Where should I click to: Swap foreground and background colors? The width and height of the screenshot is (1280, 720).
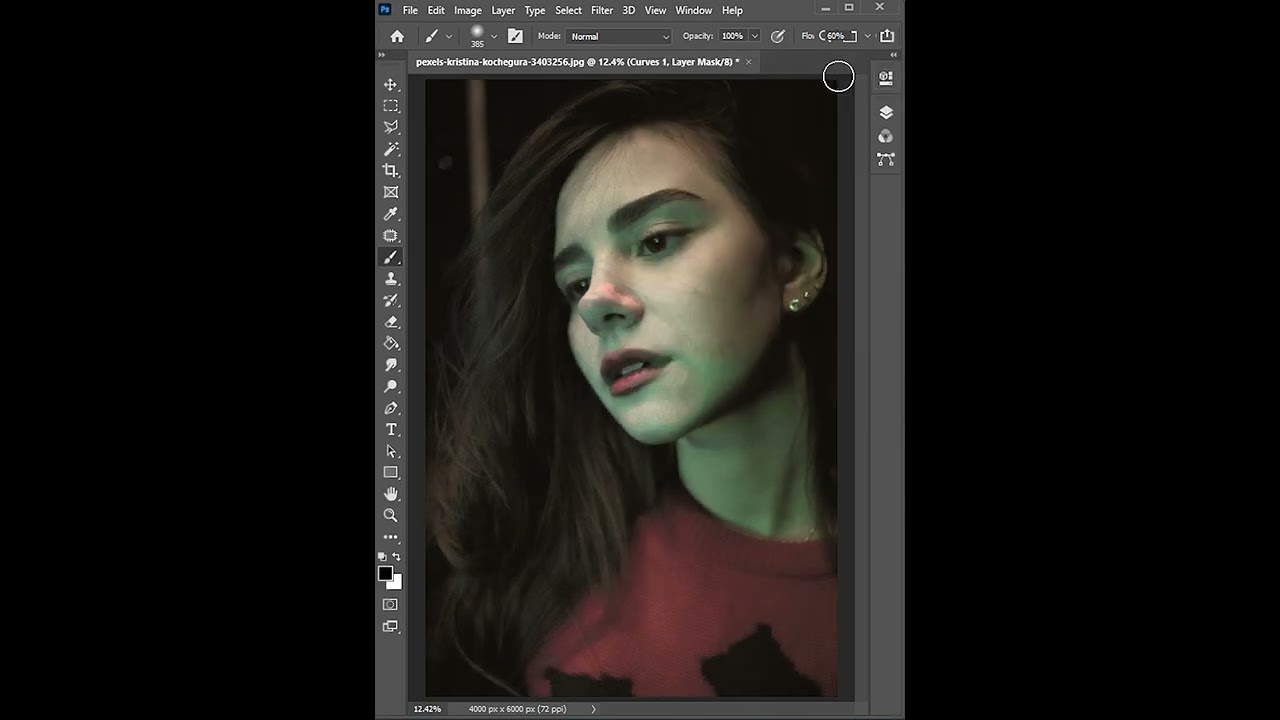[396, 556]
